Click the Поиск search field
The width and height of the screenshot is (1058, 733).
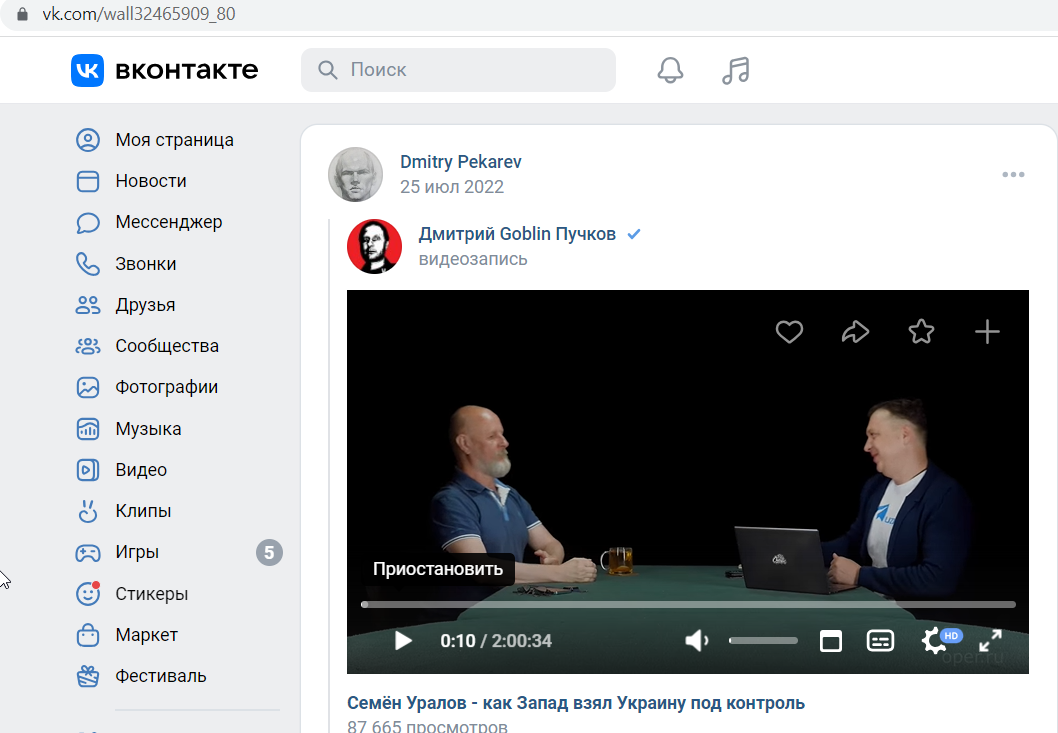pos(458,70)
